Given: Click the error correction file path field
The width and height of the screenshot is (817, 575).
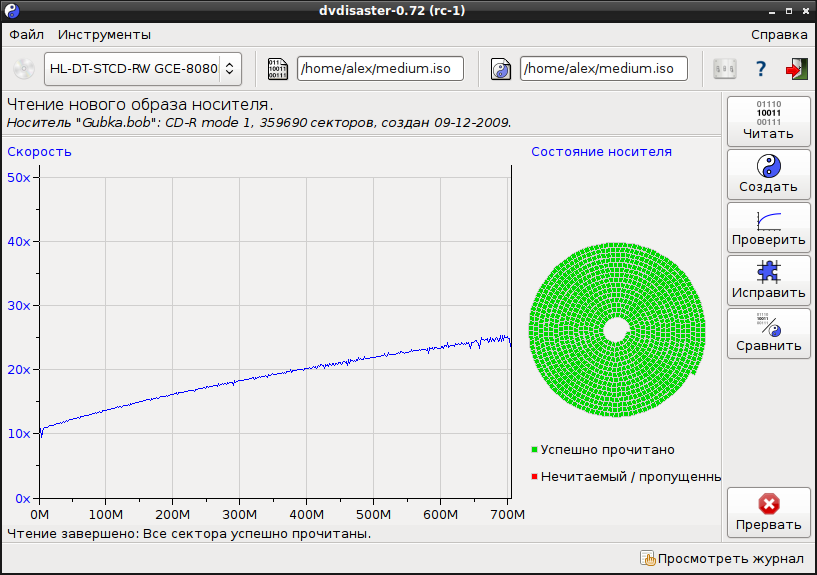Looking at the screenshot, I should pyautogui.click(x=603, y=69).
